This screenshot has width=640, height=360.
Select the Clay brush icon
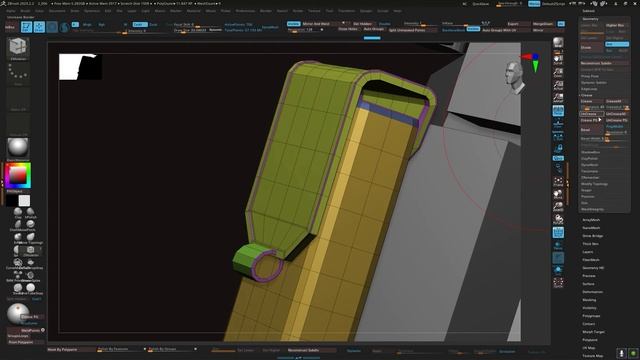(18, 212)
